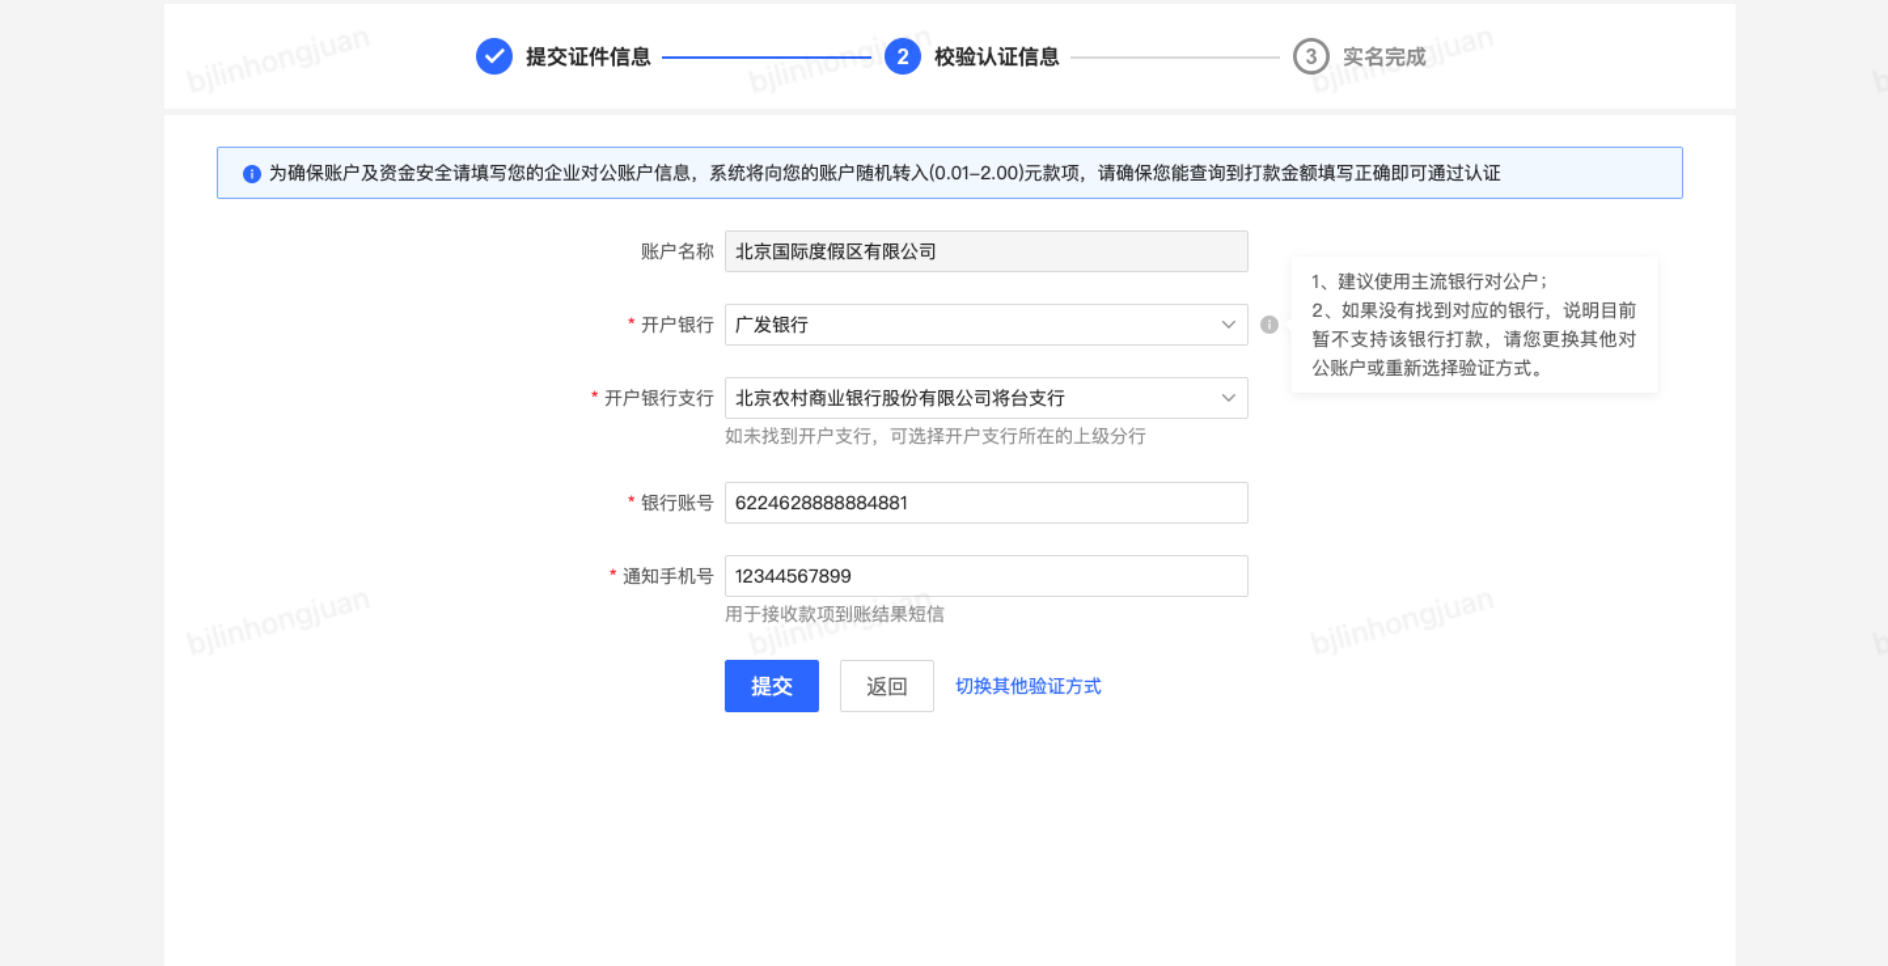Open 切换其他验证方式 link
Screen dimensions: 1888x966
tap(1027, 686)
